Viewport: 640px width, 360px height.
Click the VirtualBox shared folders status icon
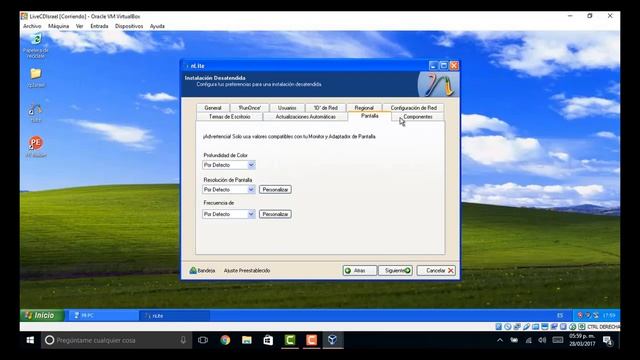click(x=535, y=327)
